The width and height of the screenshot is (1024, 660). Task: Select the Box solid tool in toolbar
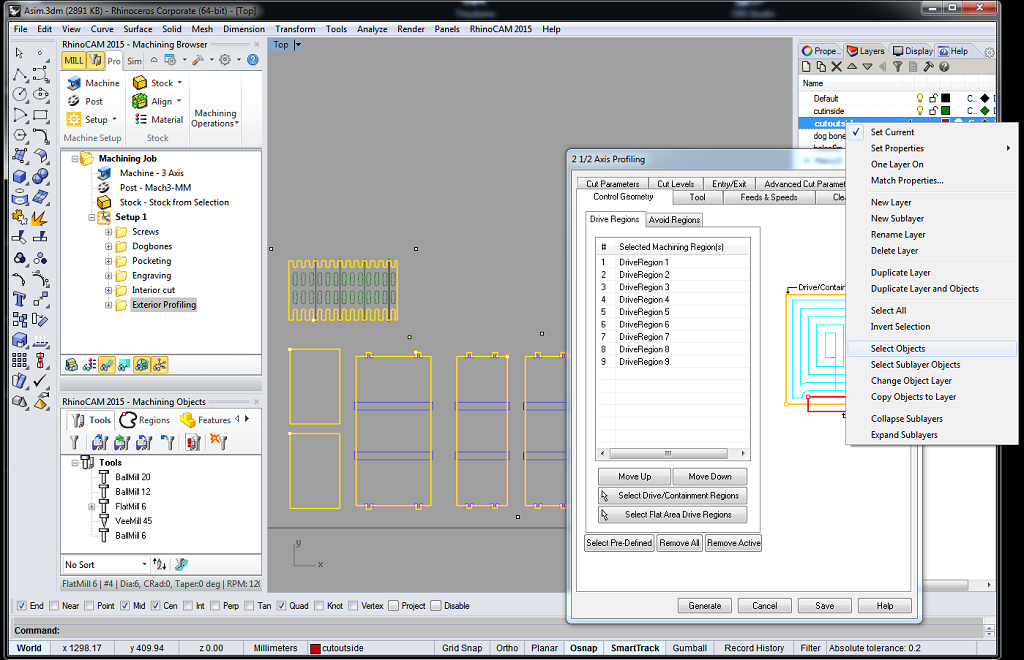tap(20, 177)
